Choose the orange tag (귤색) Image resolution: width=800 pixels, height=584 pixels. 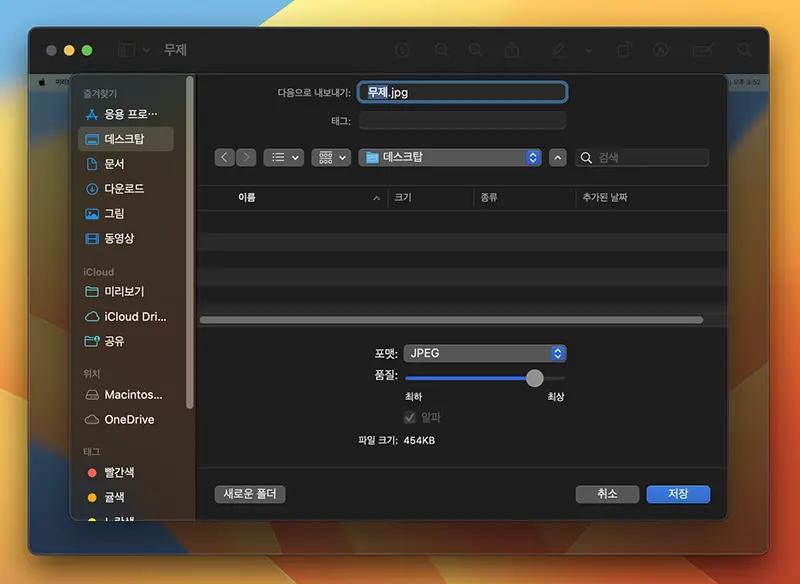pyautogui.click(x=126, y=497)
